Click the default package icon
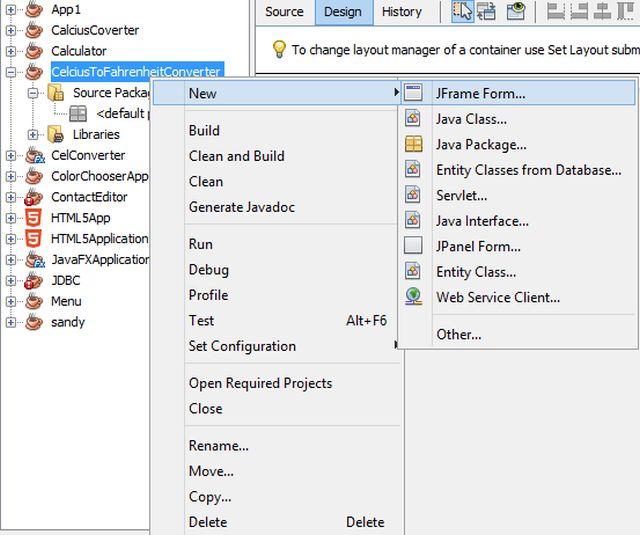Screen dimensions: 640x535 pyautogui.click(x=78, y=113)
